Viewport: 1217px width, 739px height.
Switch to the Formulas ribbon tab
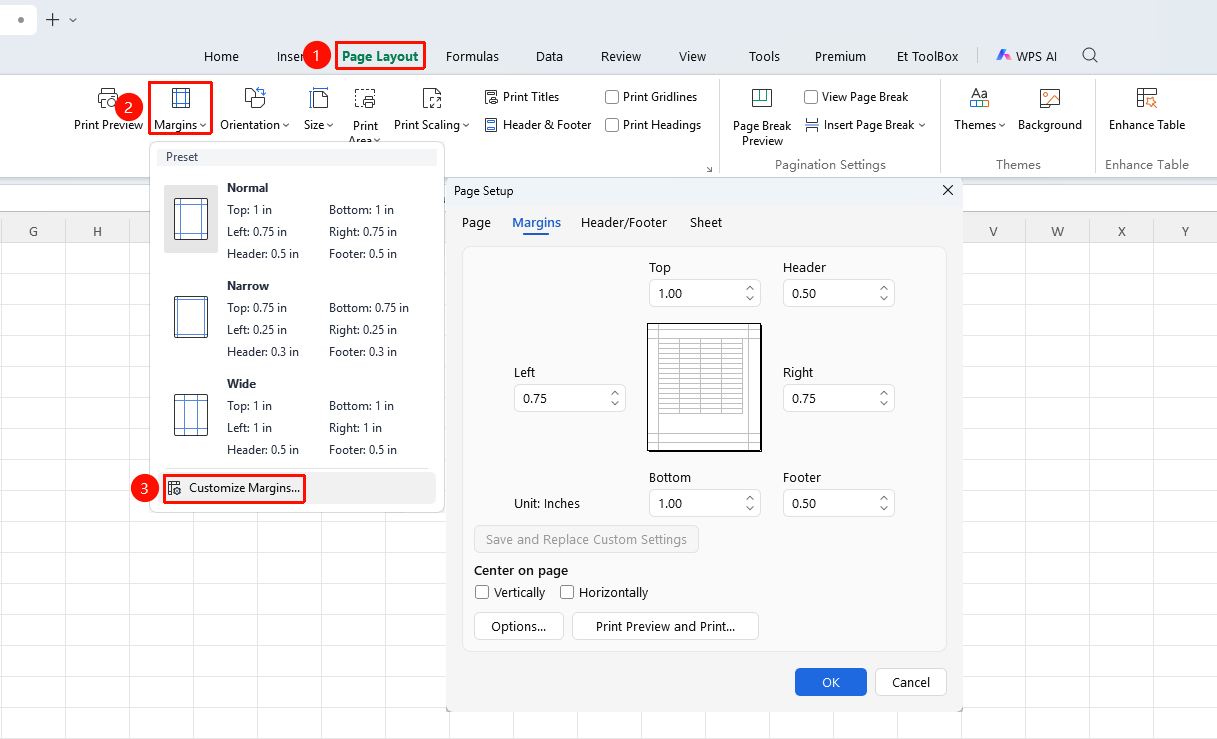(x=472, y=56)
